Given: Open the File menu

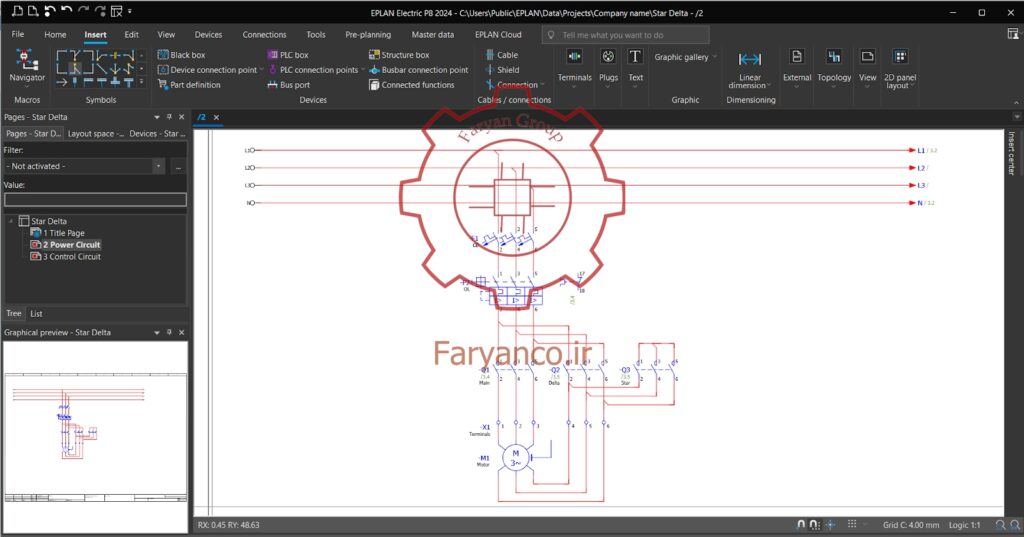Looking at the screenshot, I should point(18,35).
